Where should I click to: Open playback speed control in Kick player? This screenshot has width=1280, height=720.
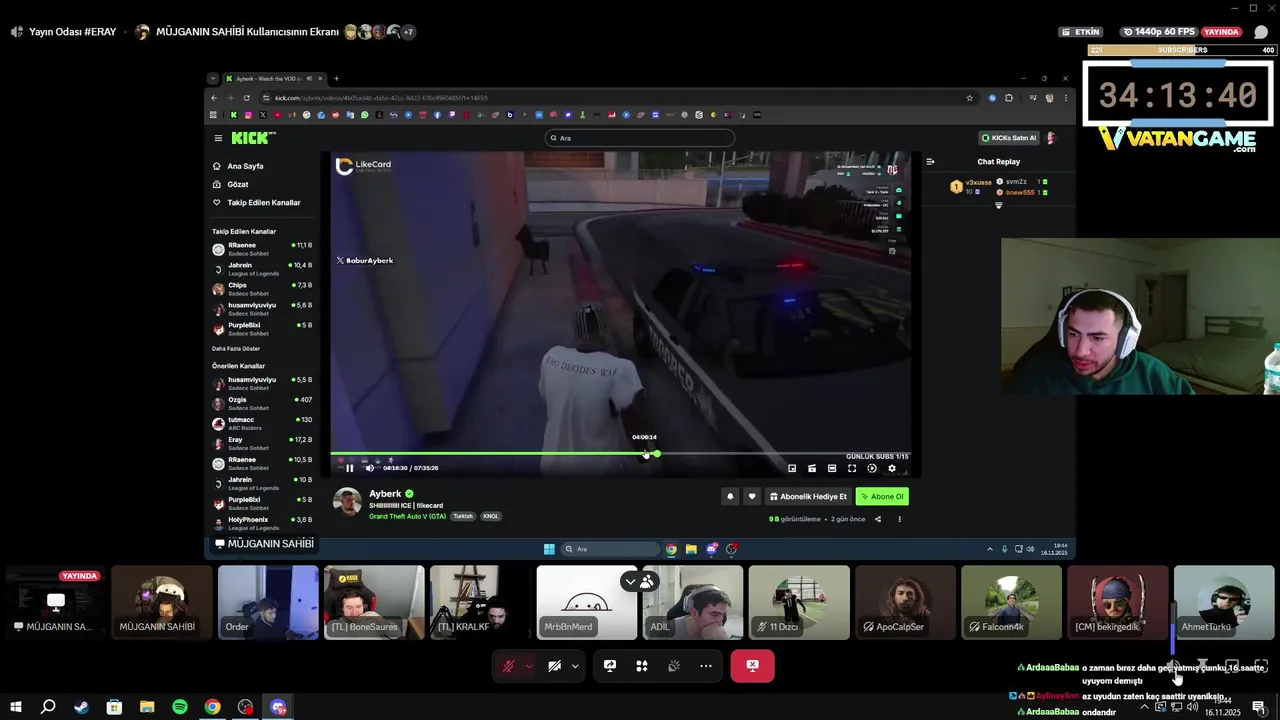click(x=872, y=468)
